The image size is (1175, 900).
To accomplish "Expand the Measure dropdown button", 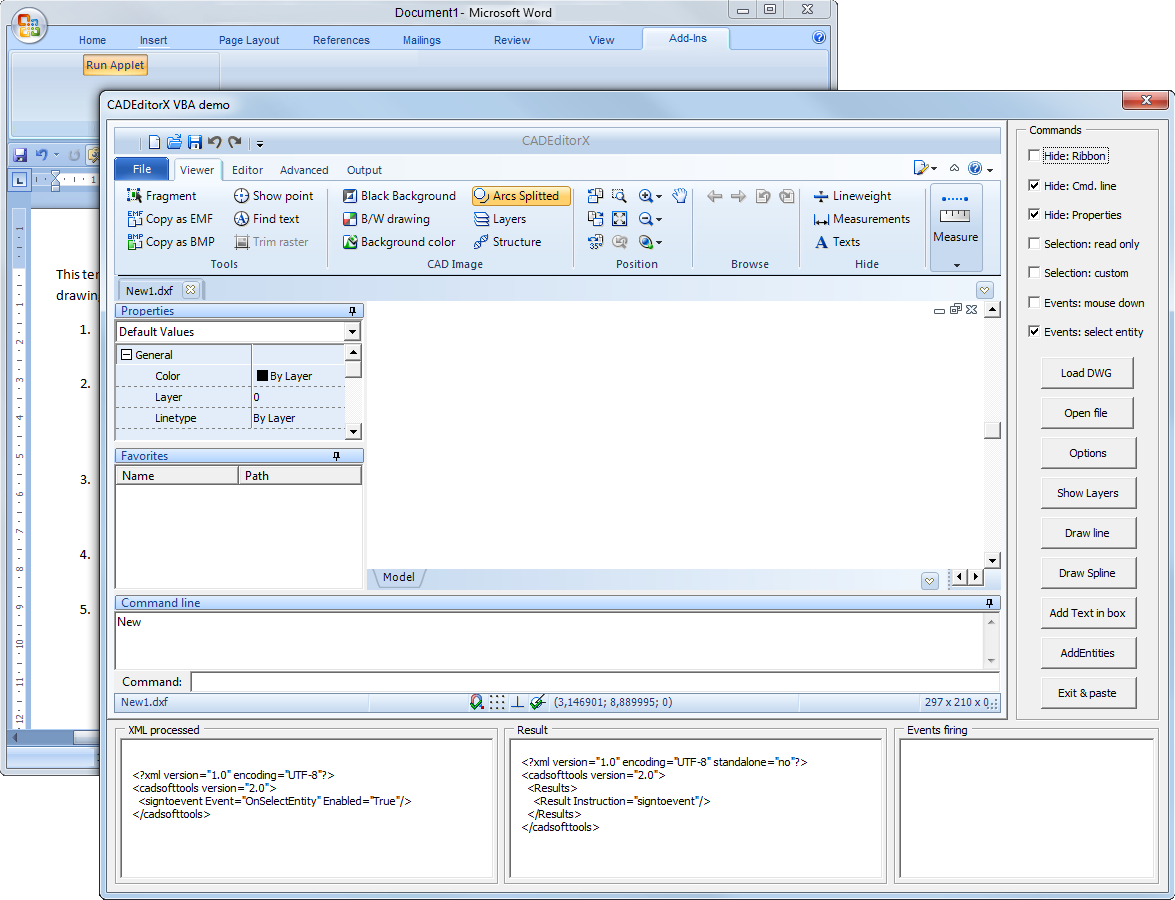I will coord(956,265).
